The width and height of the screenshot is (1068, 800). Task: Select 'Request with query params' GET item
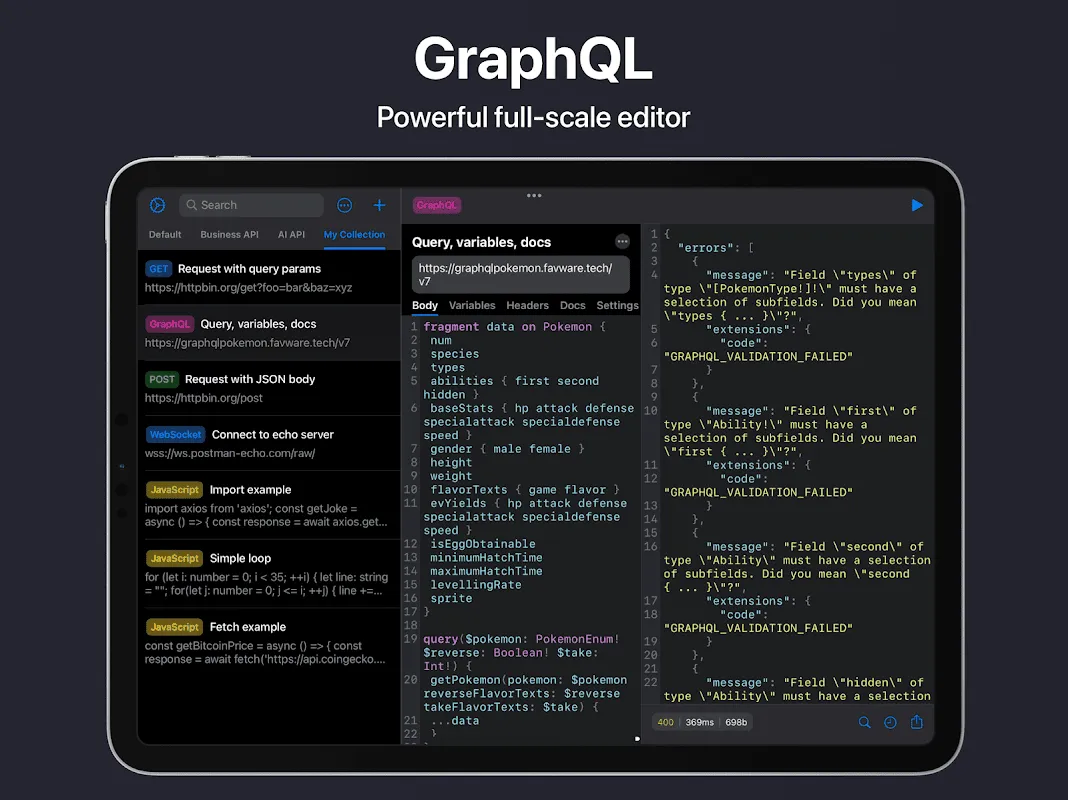(x=269, y=277)
